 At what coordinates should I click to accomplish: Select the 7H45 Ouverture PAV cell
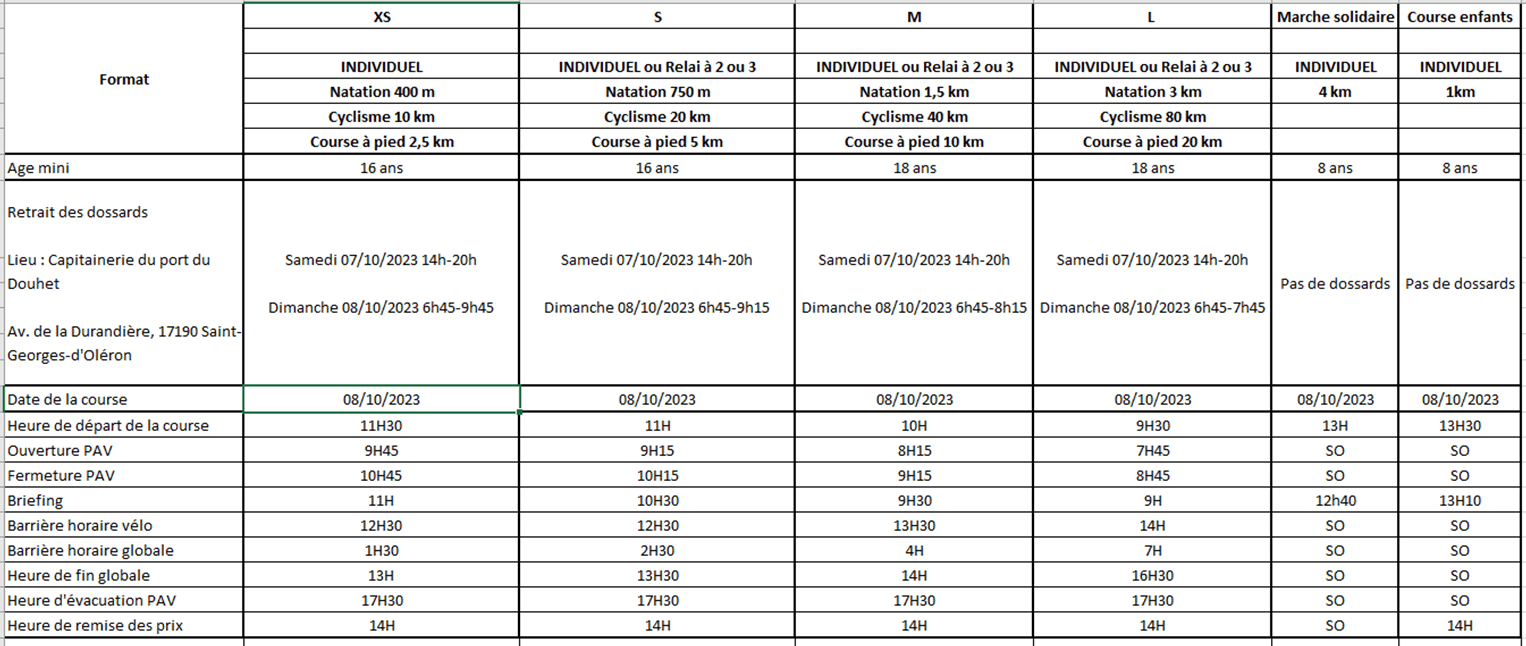pos(1152,450)
